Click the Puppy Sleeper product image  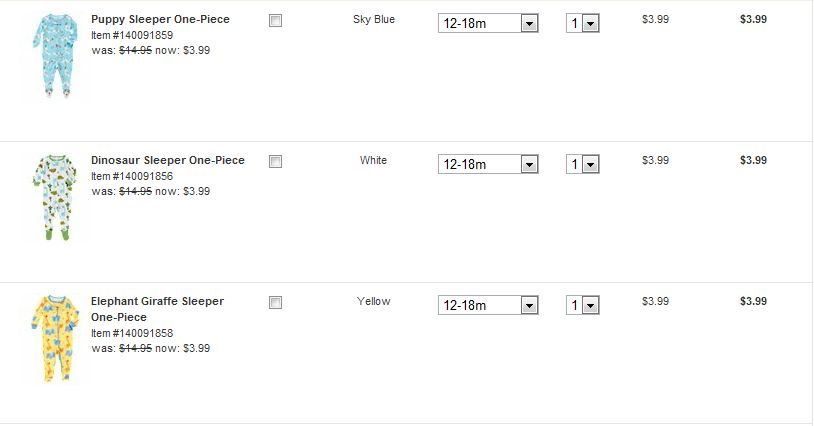50,56
